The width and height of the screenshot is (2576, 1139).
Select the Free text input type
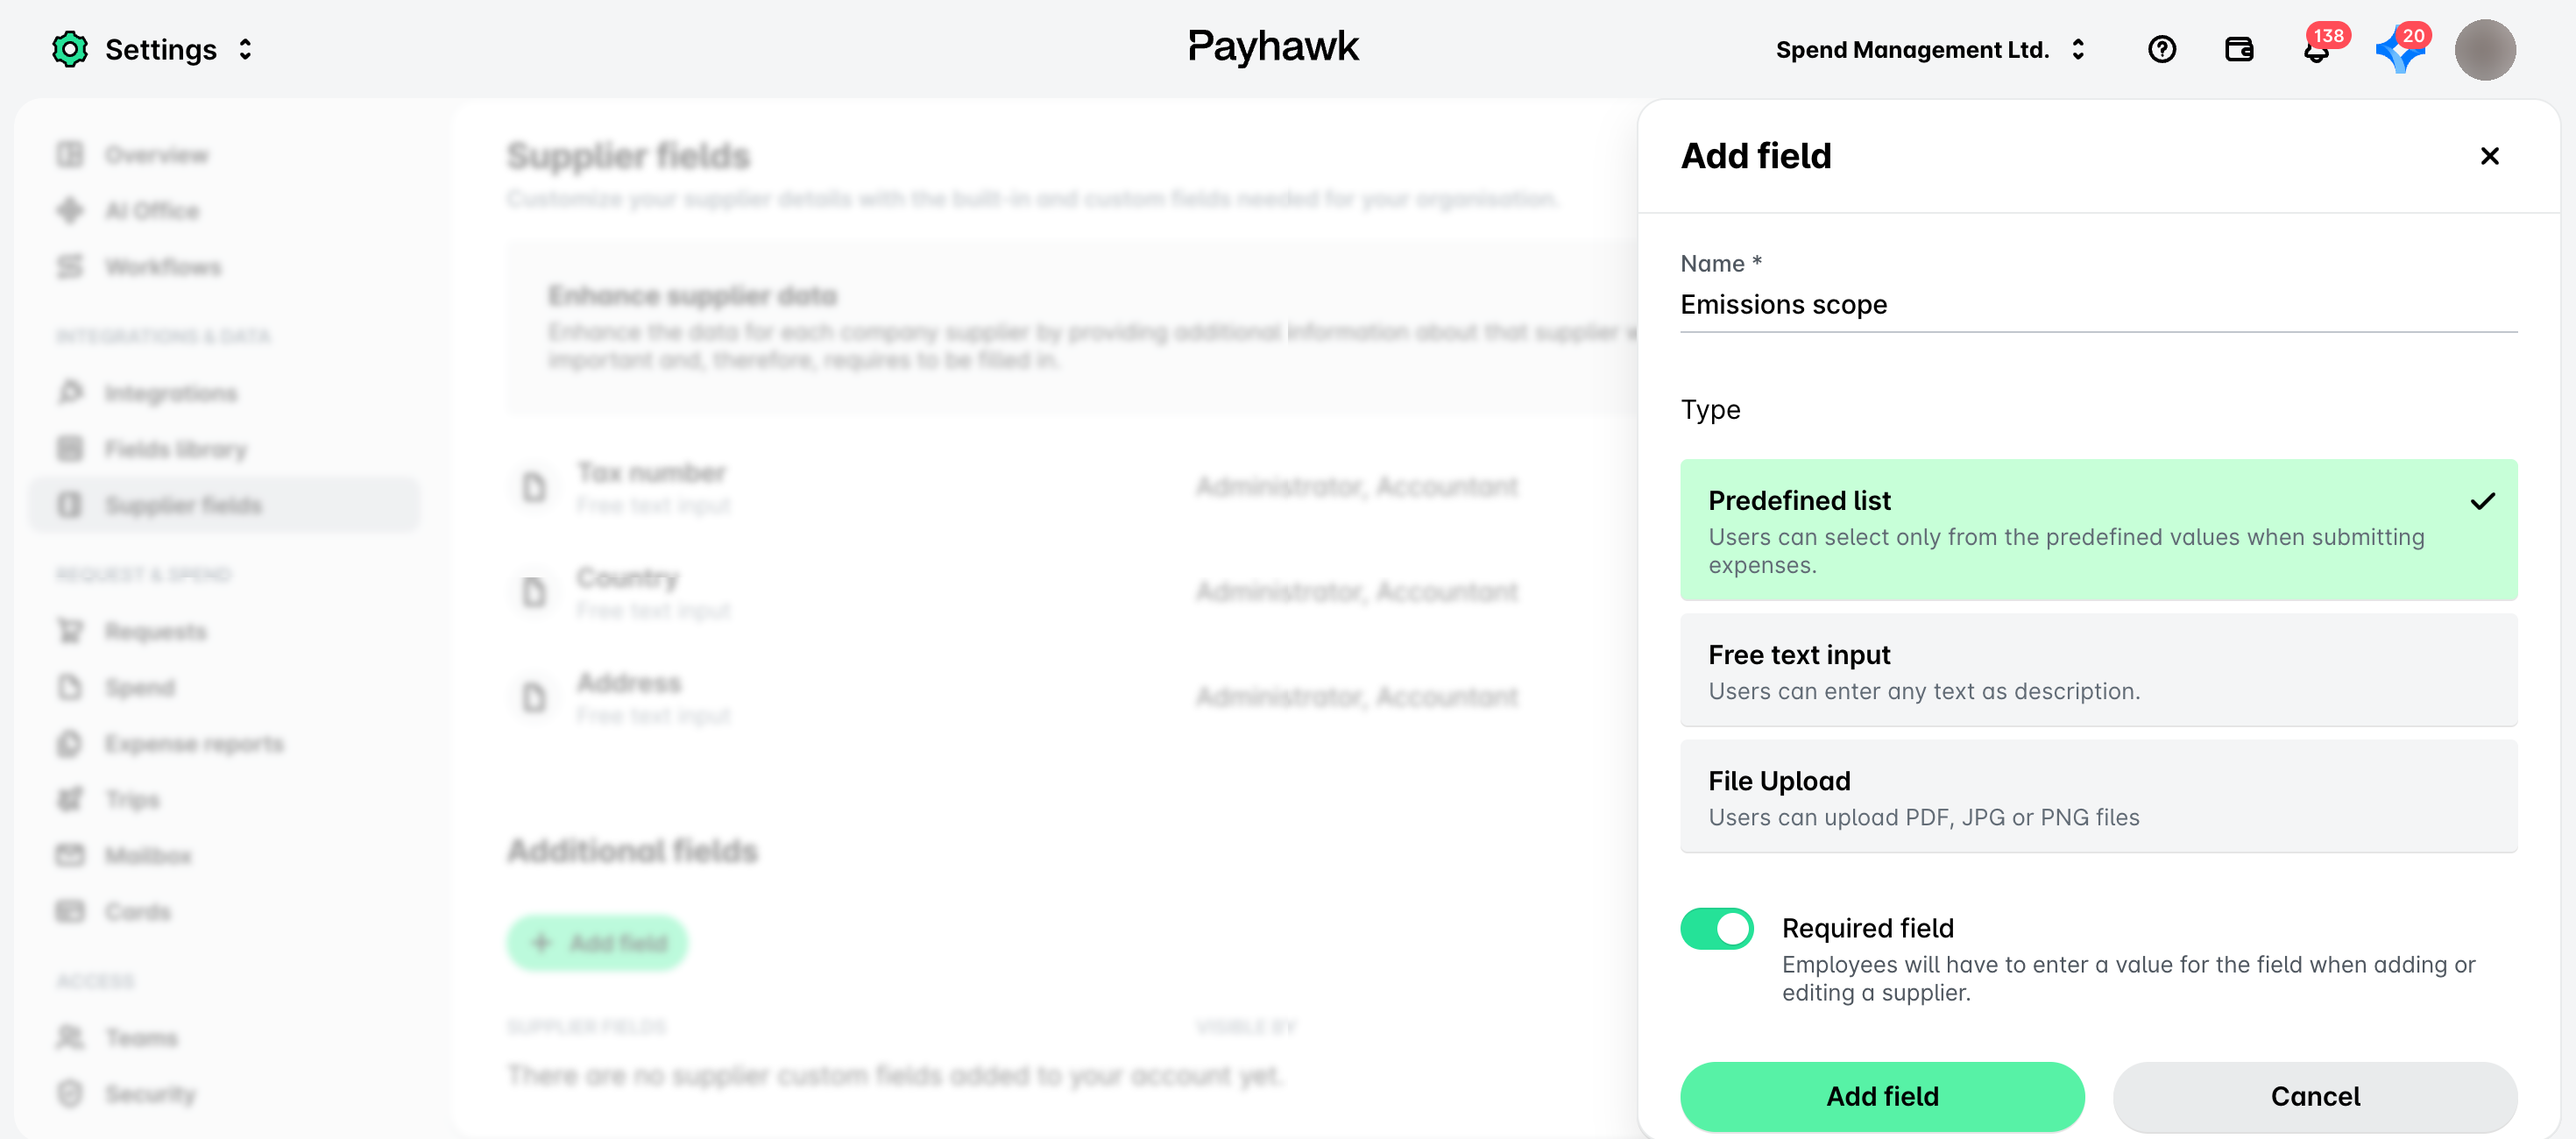pos(2098,670)
